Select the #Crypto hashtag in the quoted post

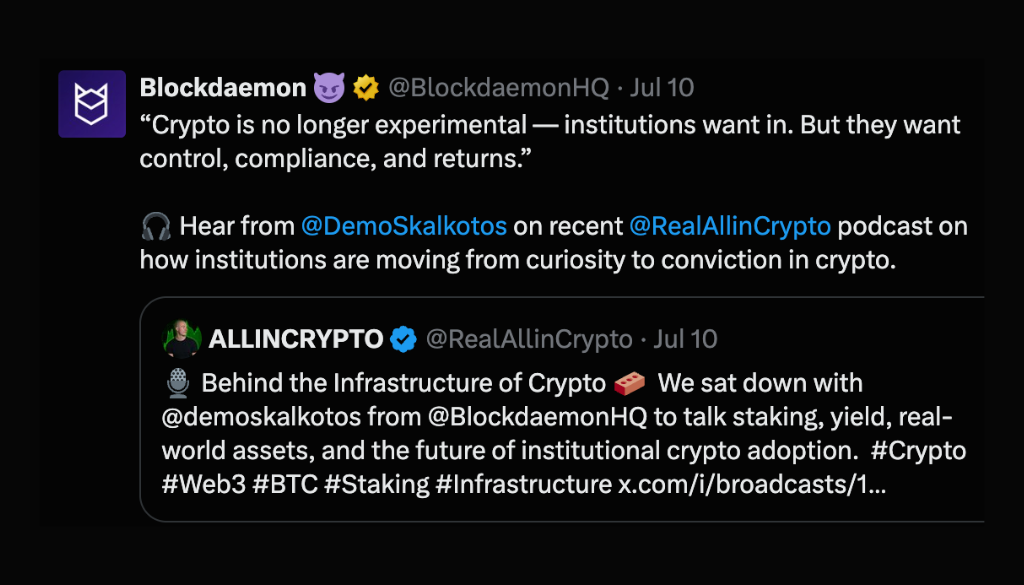click(918, 451)
